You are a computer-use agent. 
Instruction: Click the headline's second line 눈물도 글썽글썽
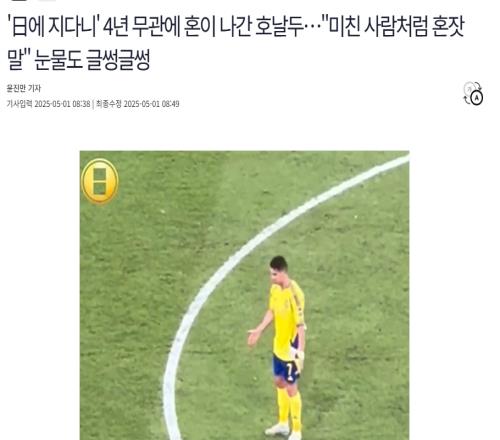click(79, 60)
